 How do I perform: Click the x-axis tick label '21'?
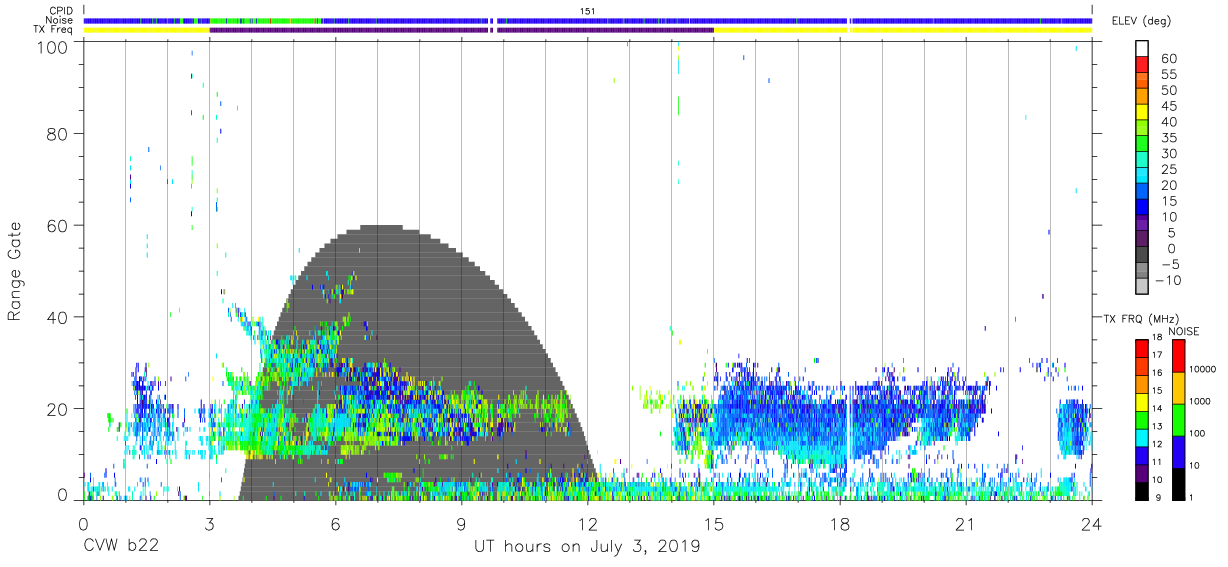pyautogui.click(x=965, y=523)
